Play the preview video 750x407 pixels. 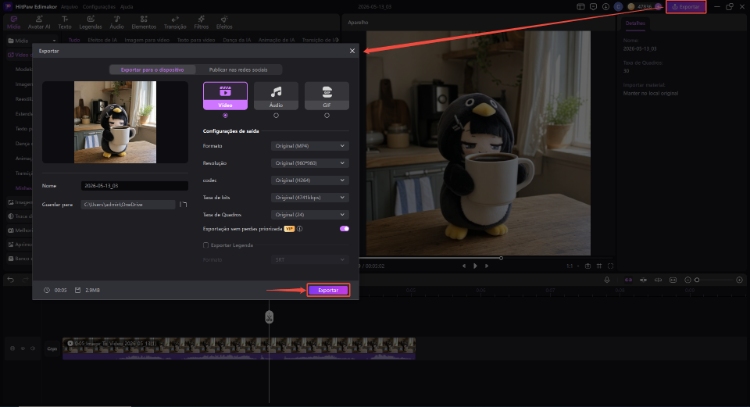475,266
